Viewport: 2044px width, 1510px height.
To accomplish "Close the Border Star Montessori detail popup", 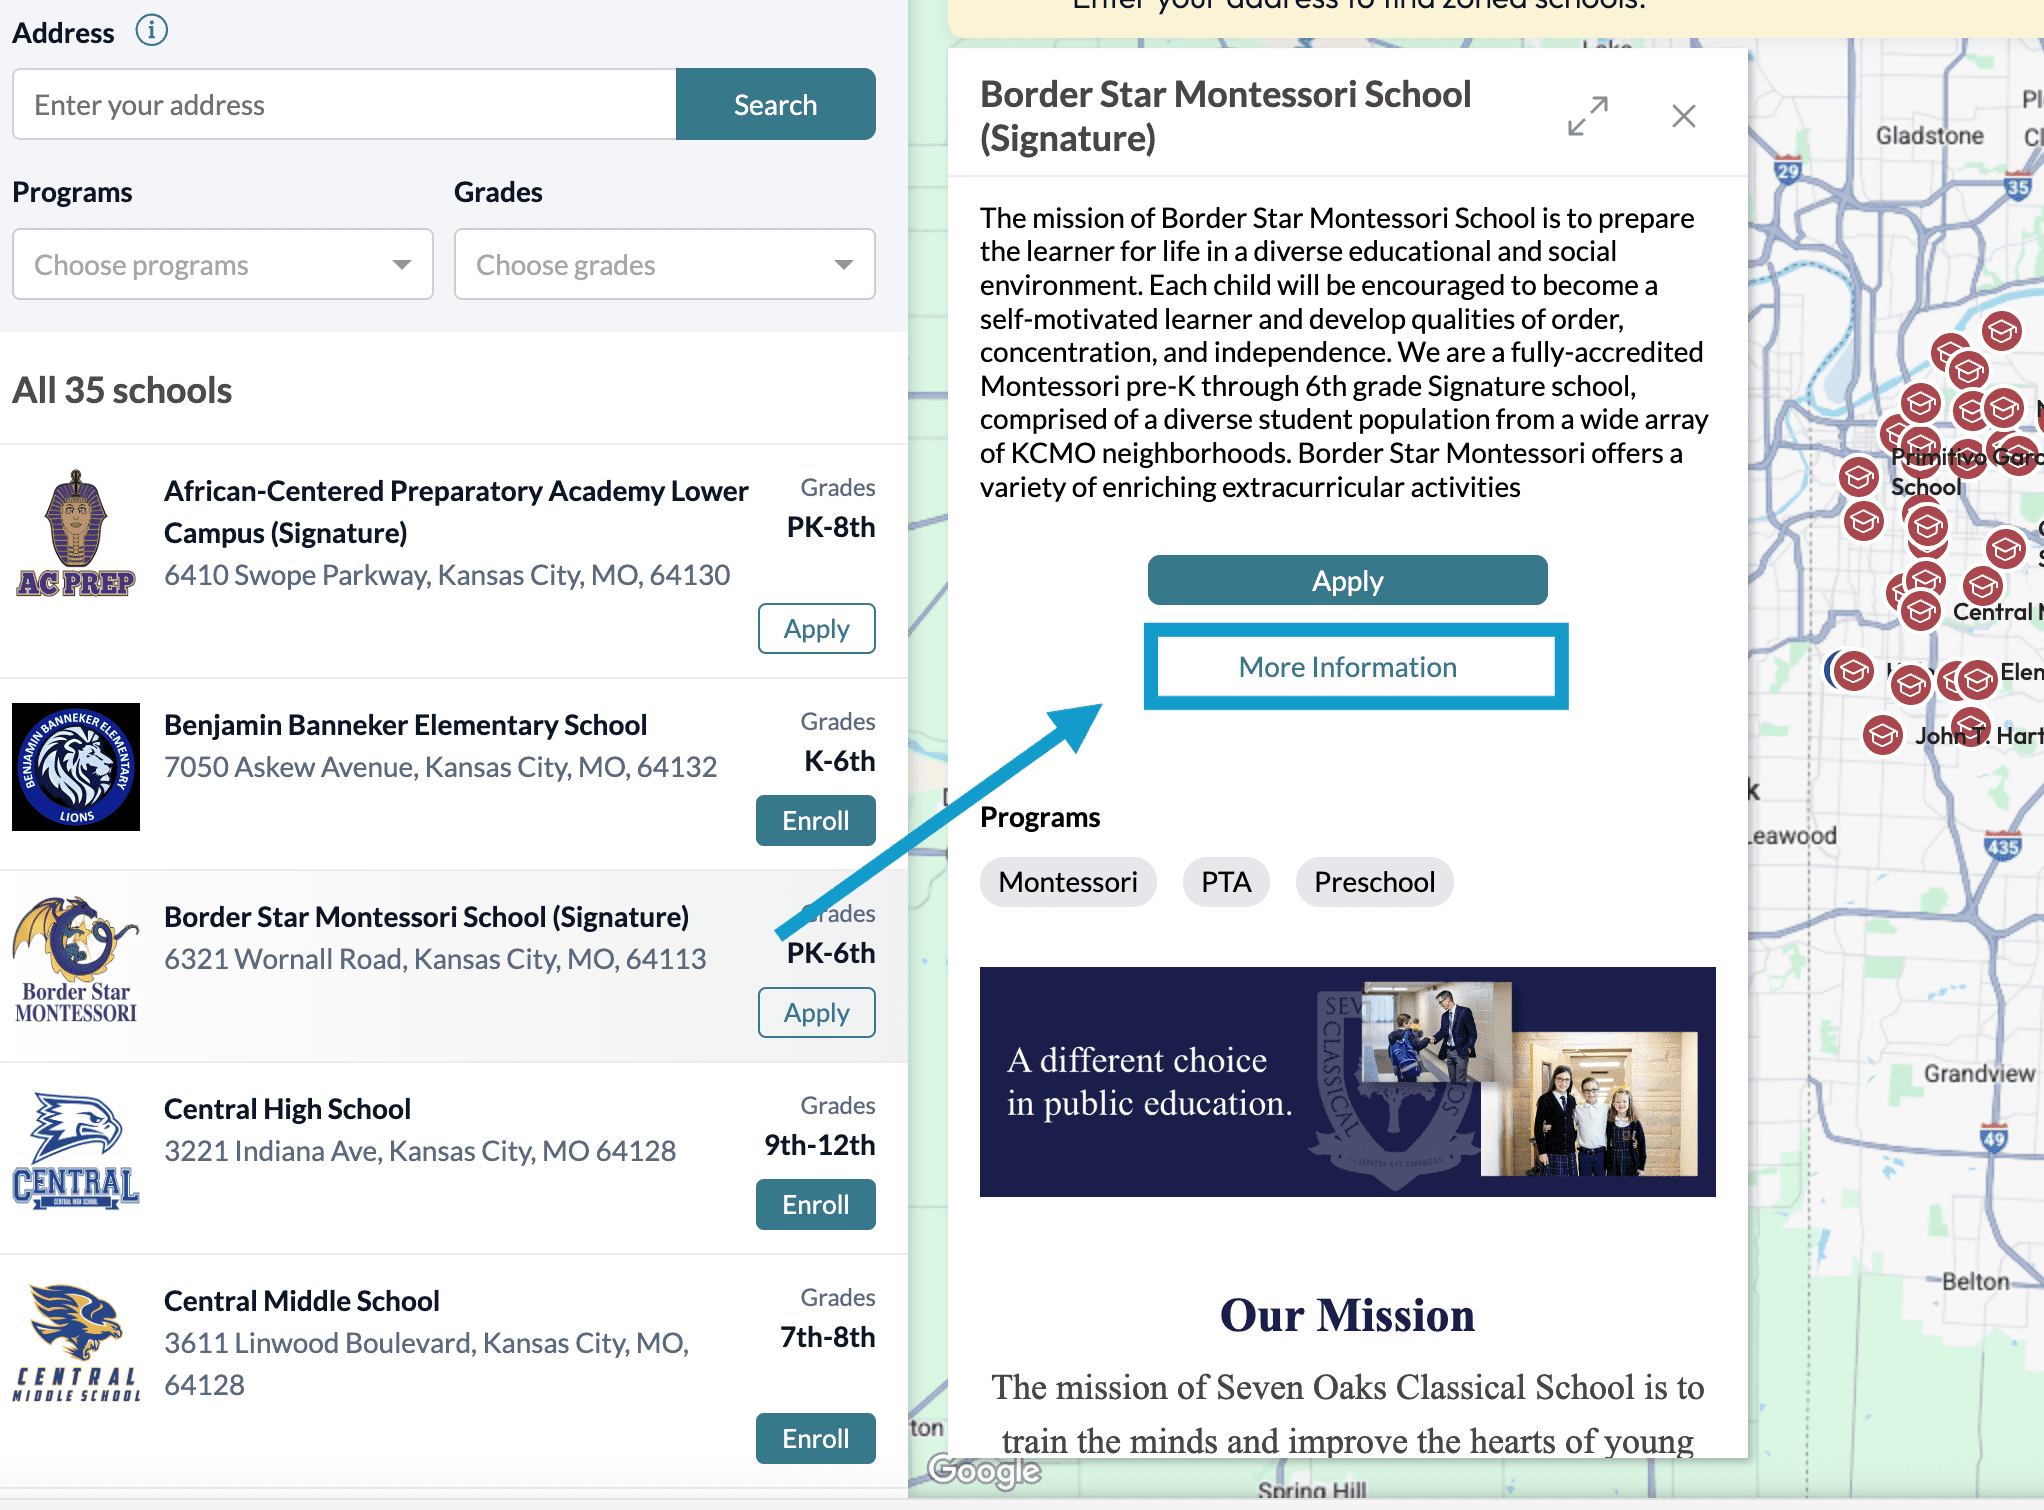I will [1684, 116].
